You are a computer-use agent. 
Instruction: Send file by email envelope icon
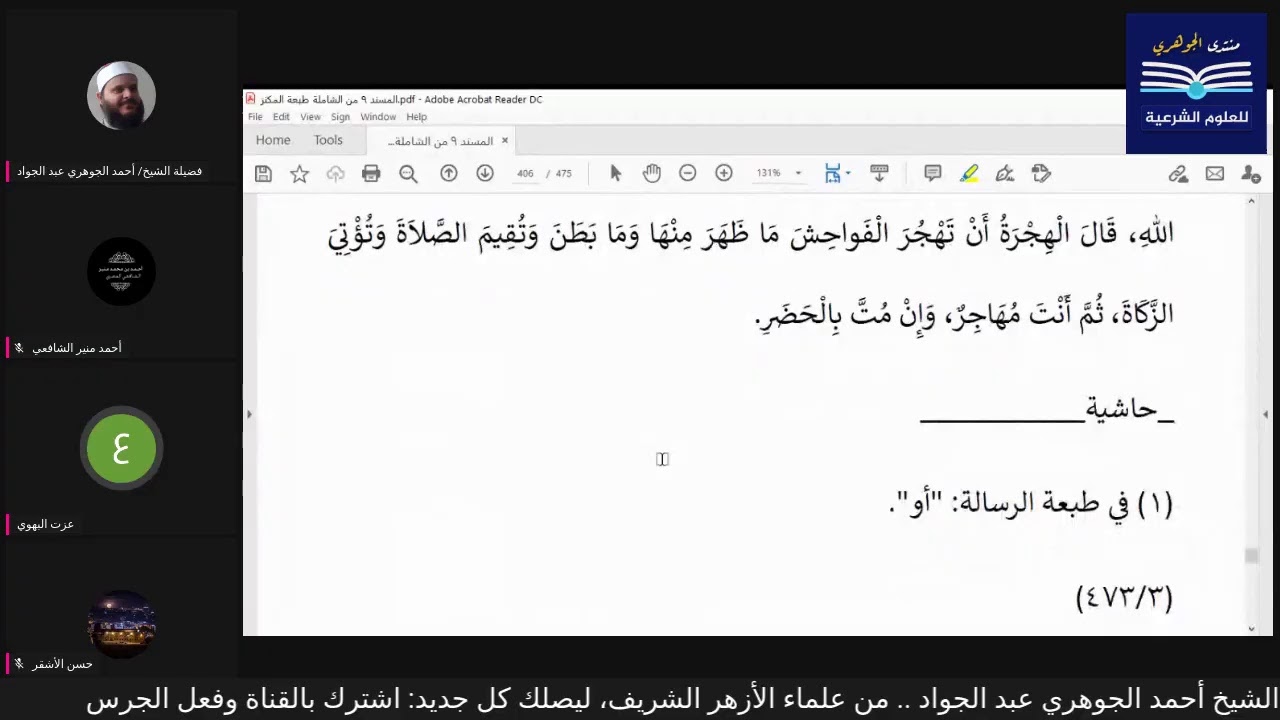[1215, 174]
